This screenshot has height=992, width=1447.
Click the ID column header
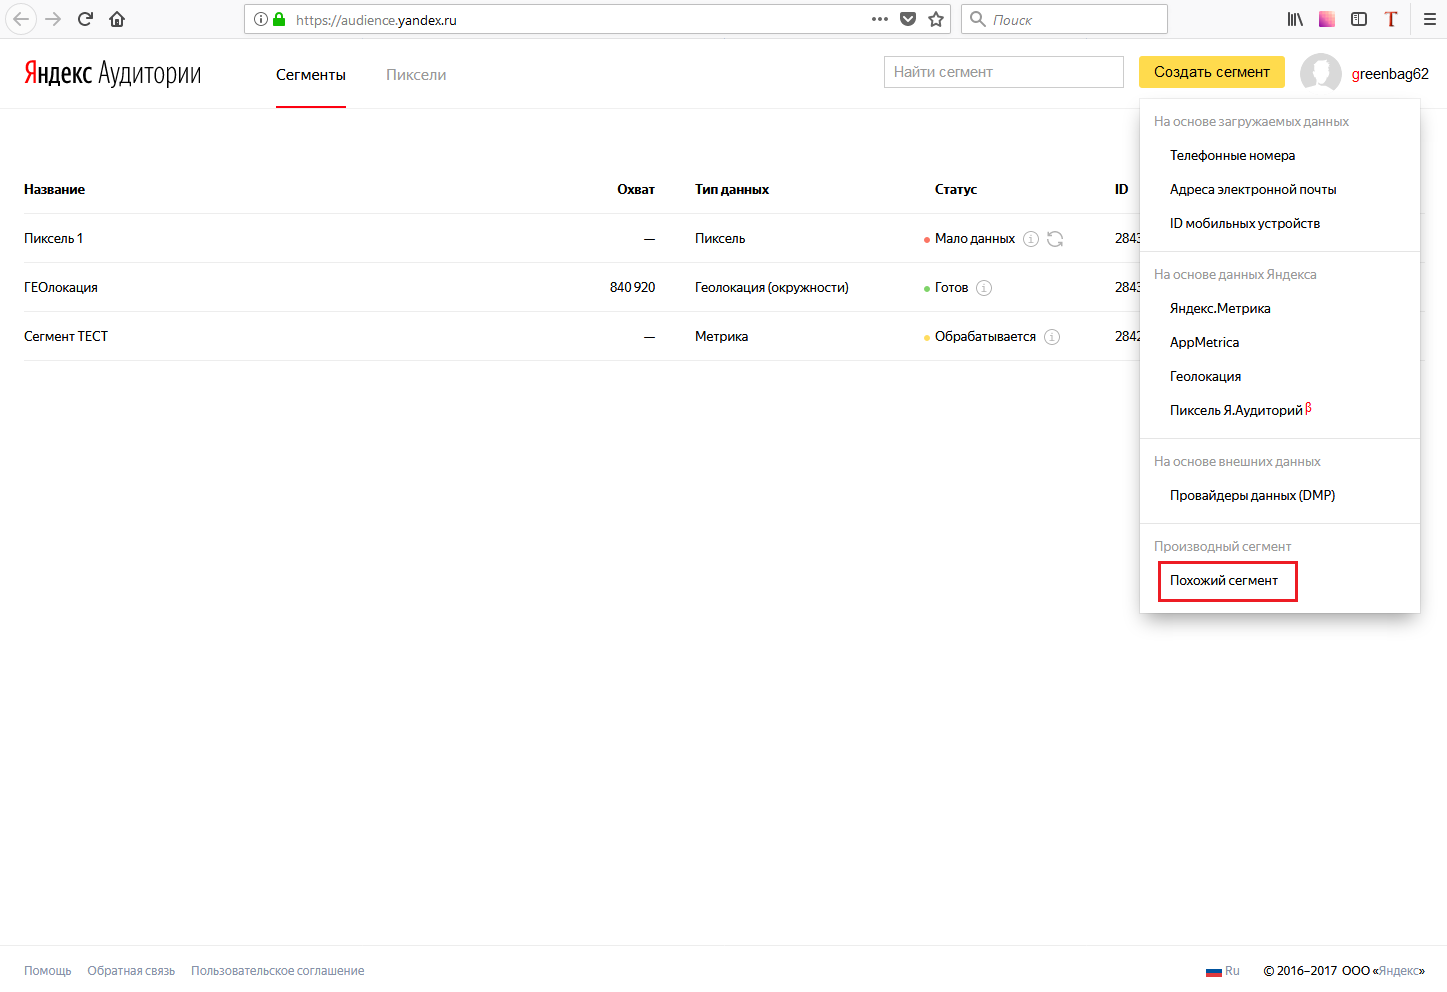pyautogui.click(x=1121, y=189)
